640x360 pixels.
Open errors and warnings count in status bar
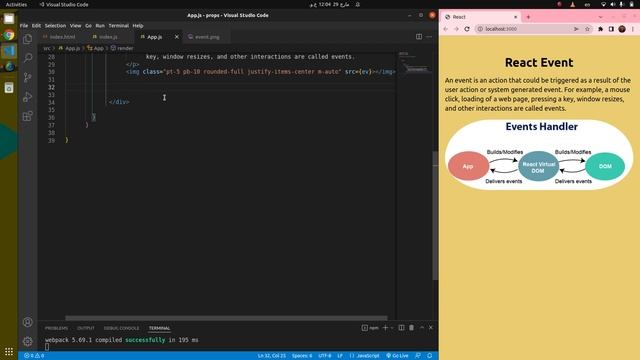tap(34, 356)
